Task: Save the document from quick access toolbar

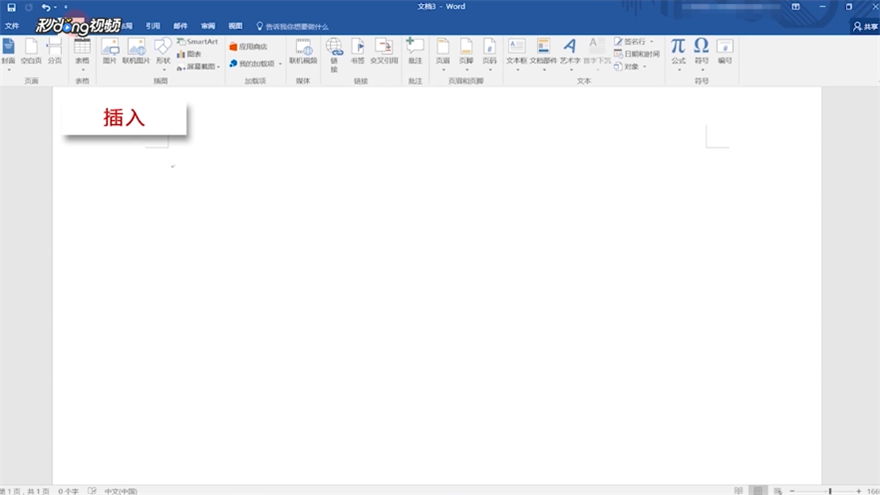Action: point(11,7)
